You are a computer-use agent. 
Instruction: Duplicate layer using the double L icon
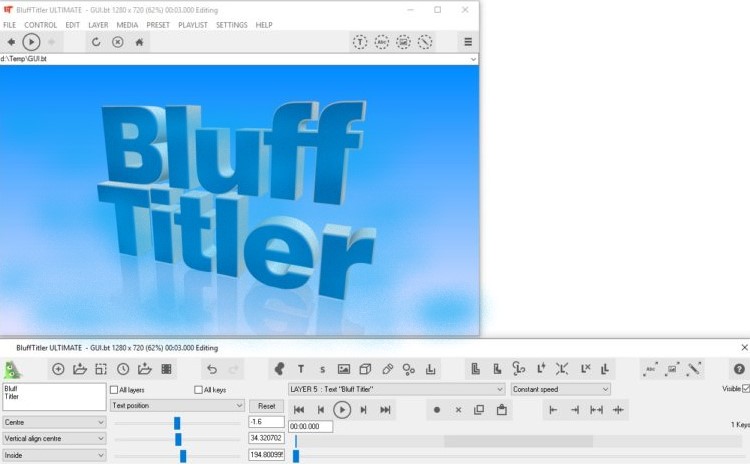(606, 368)
